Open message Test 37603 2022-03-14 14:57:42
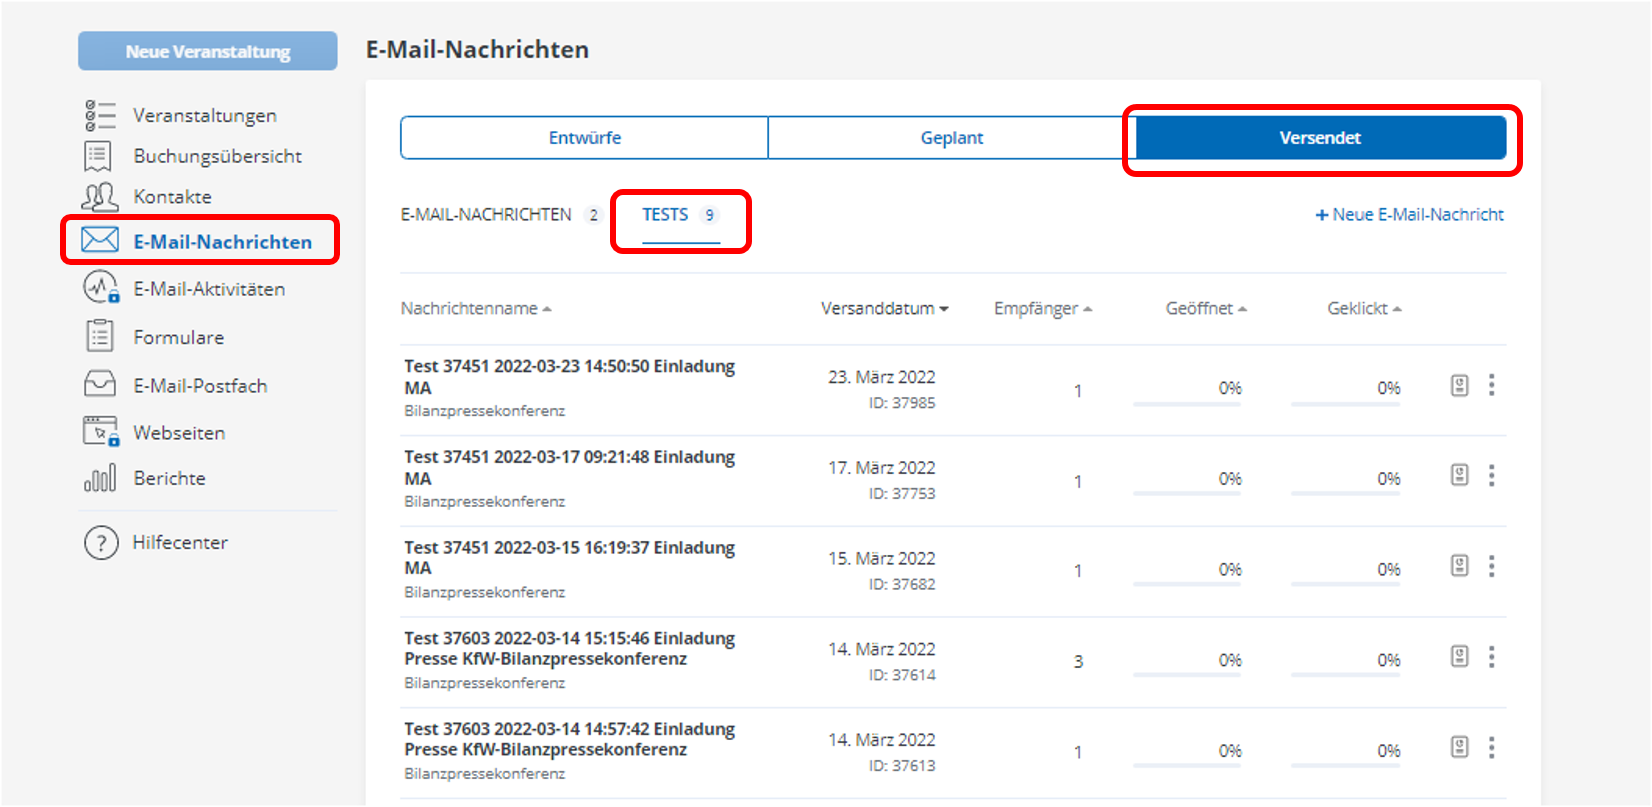1652x807 pixels. (570, 739)
